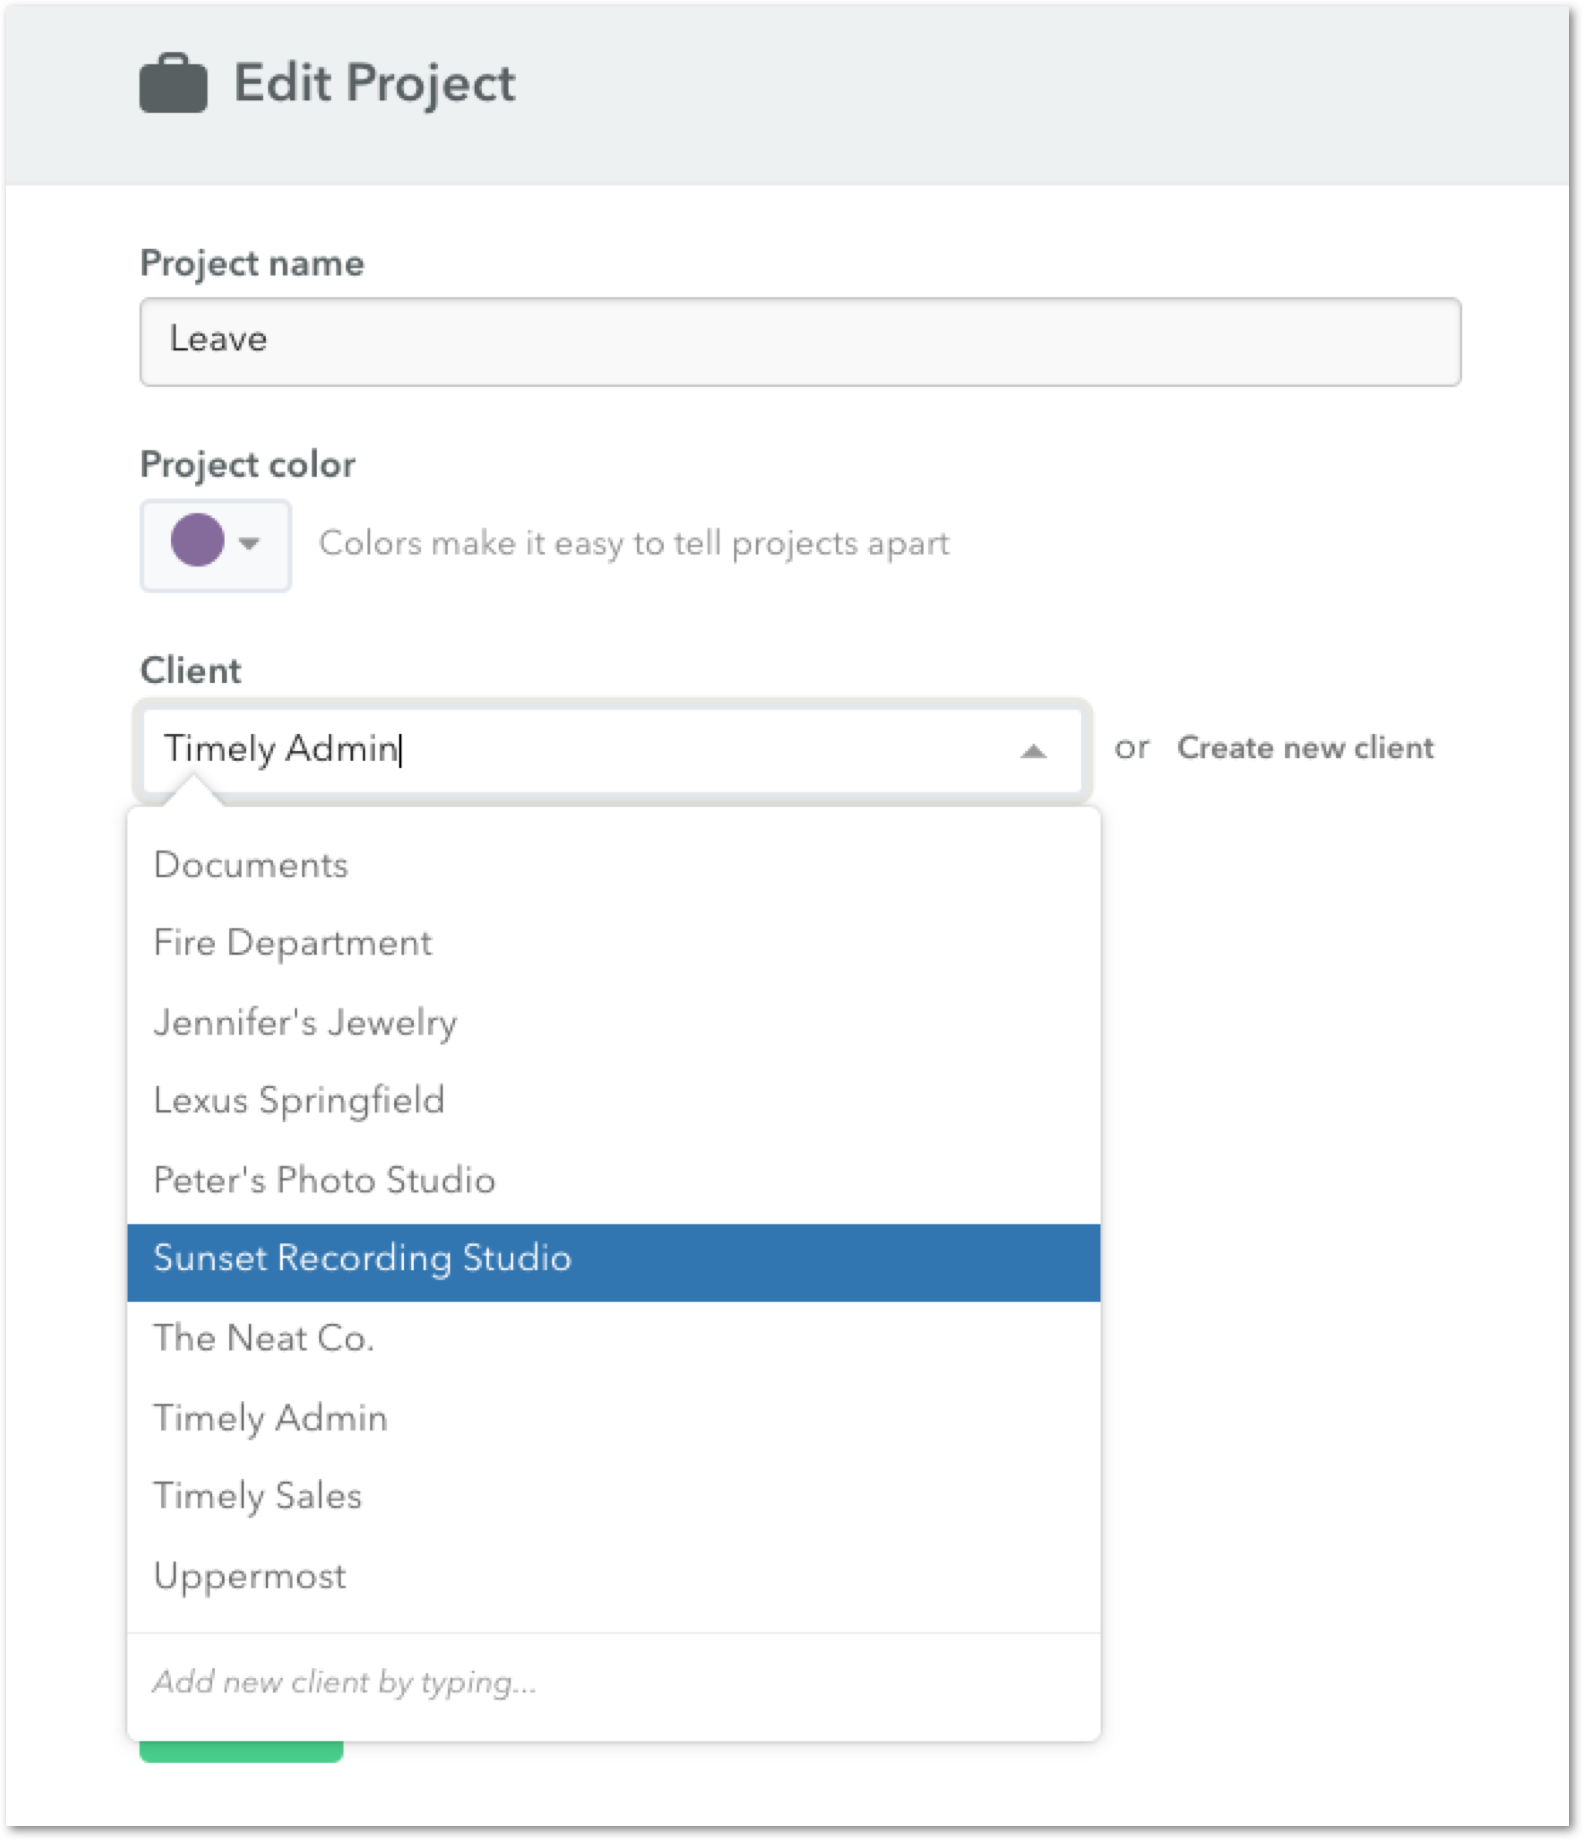Select Timely Sales in the dropdown
The image size is (1583, 1840).
click(x=257, y=1496)
